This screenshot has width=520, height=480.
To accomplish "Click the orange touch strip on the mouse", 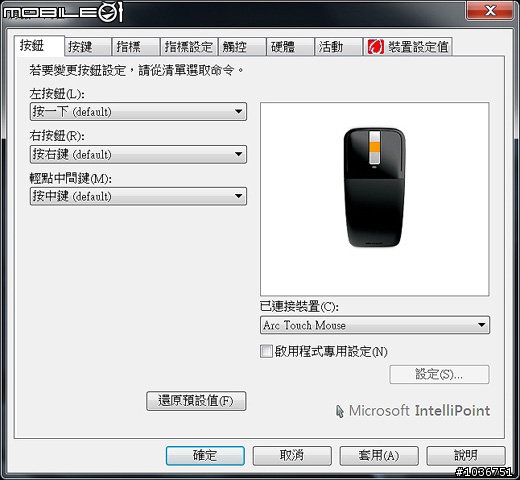I will tap(375, 147).
